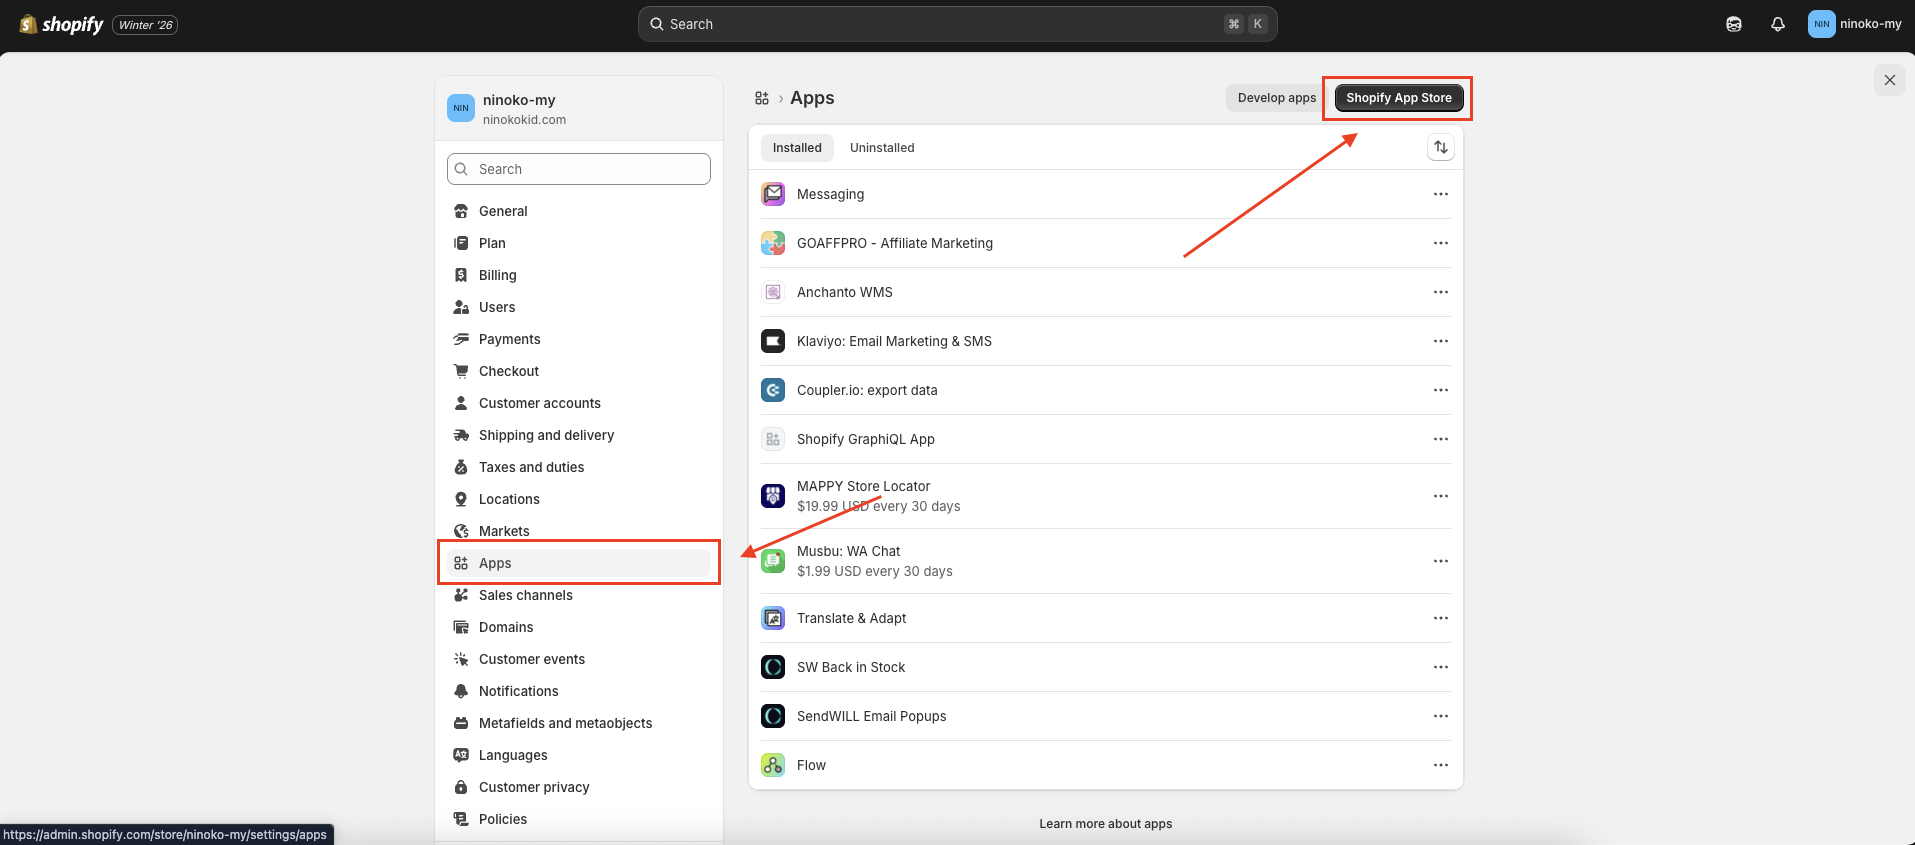Select Locations in settings sidebar
Viewport: 1915px width, 845px height.
(579, 499)
